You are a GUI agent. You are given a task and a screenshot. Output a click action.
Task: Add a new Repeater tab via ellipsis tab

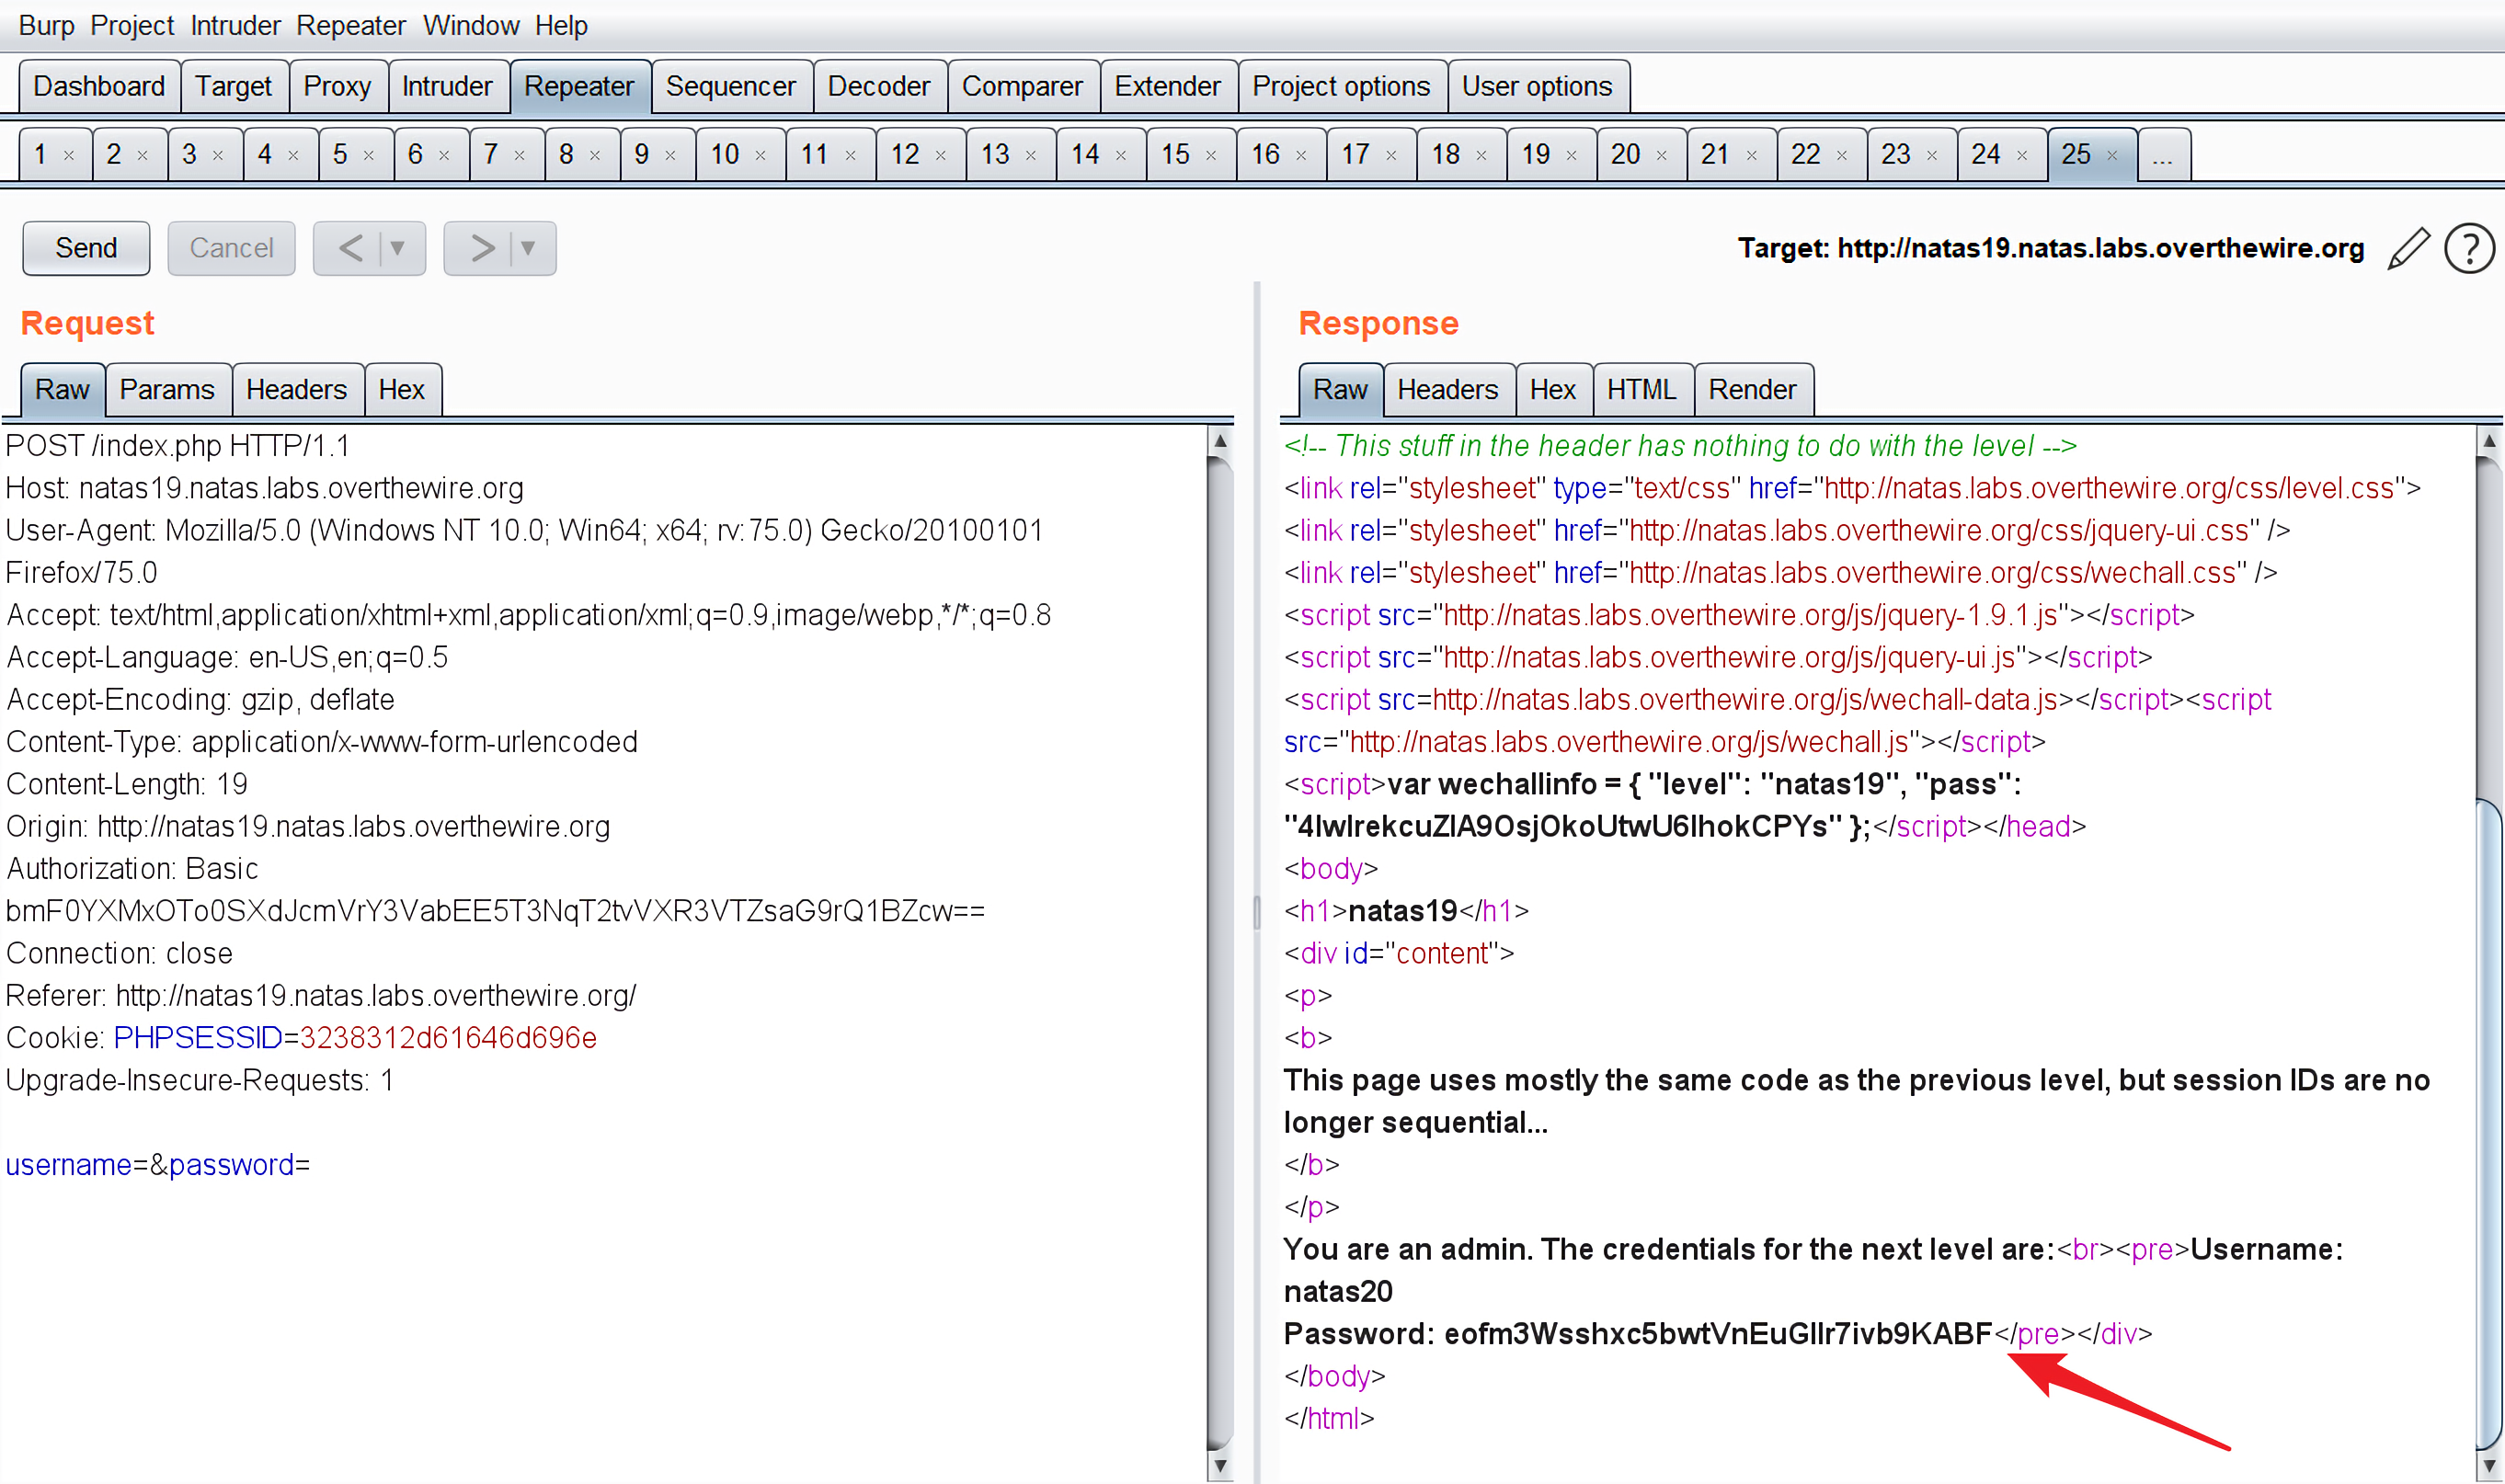pos(2163,155)
